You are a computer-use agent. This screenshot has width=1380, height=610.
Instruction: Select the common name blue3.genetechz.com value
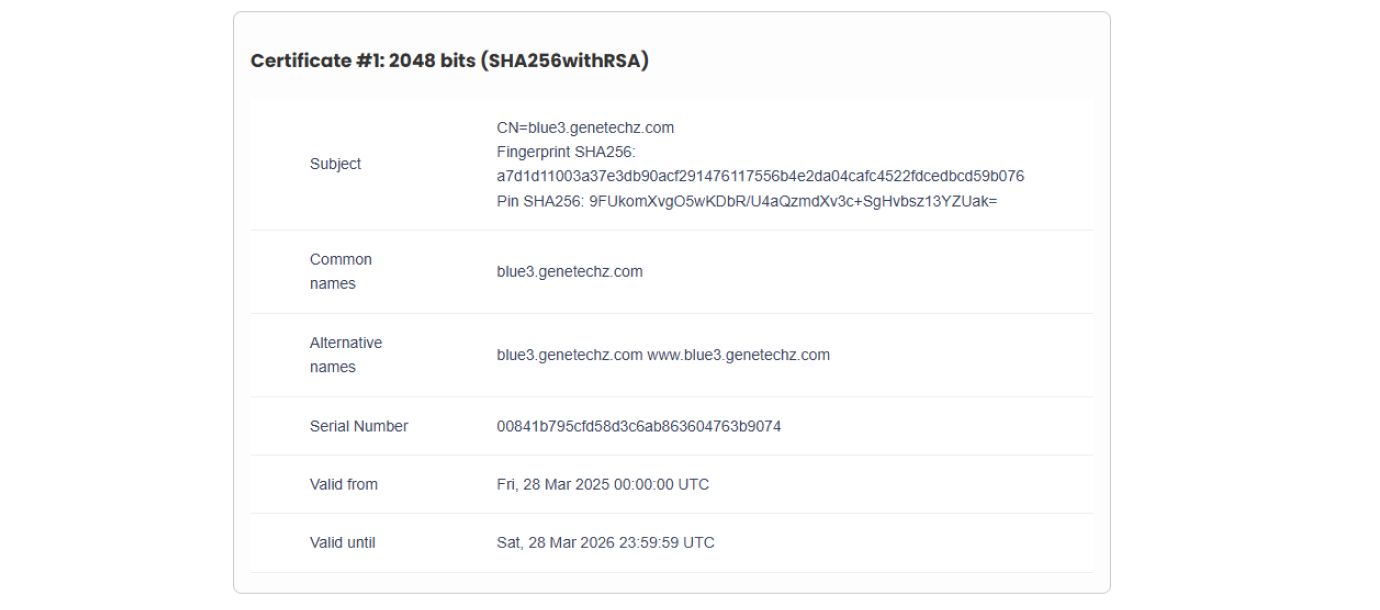(x=570, y=272)
